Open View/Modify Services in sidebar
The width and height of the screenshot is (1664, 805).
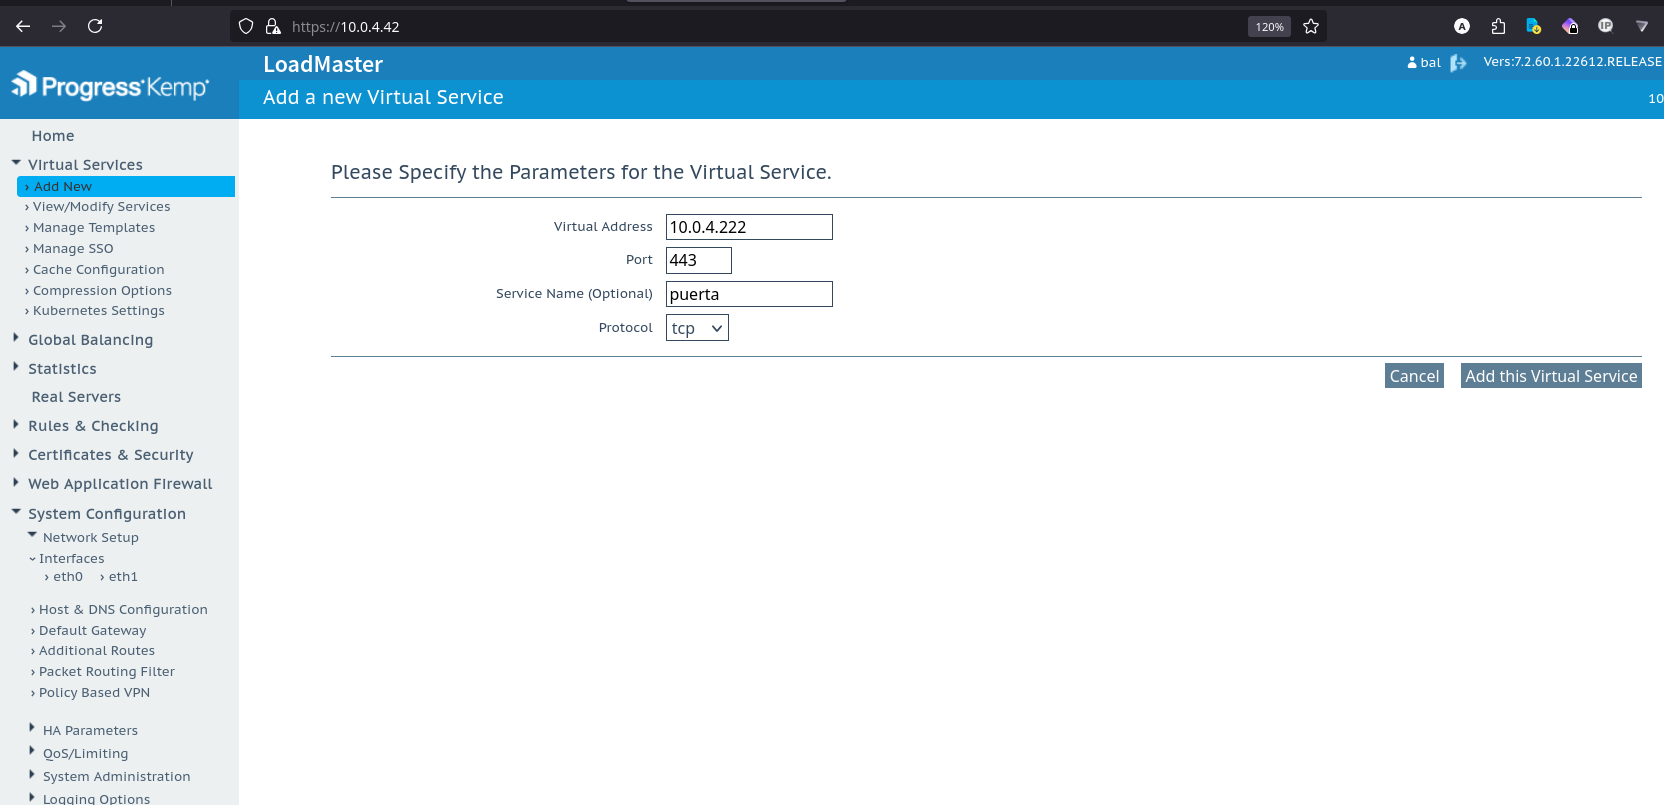pyautogui.click(x=101, y=207)
